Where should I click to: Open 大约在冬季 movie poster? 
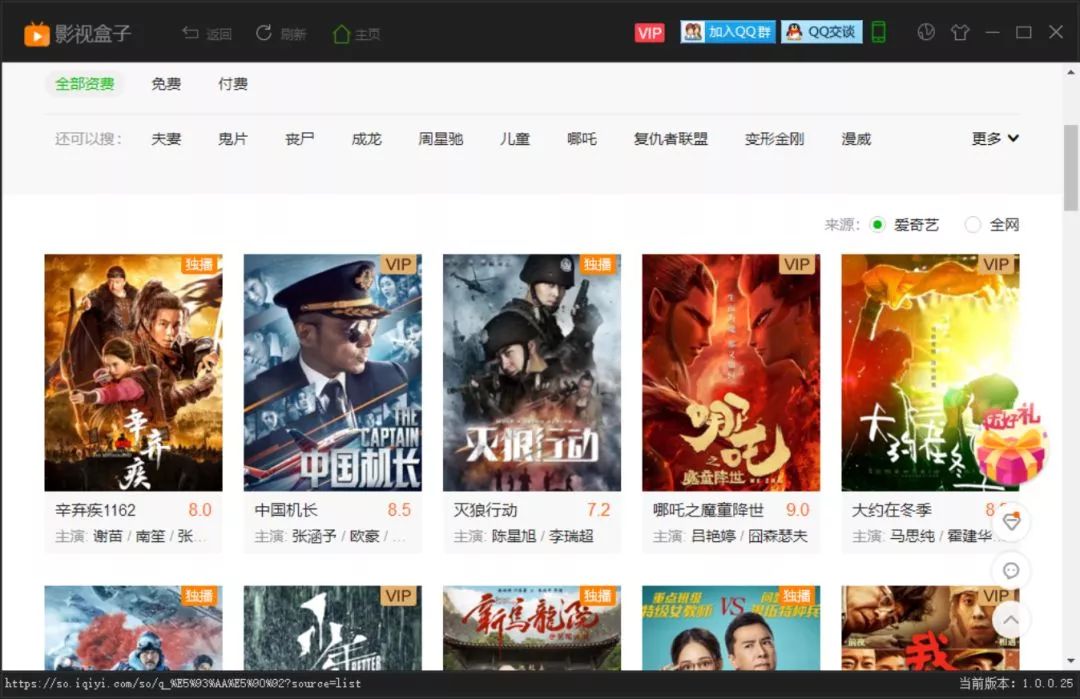(x=931, y=373)
